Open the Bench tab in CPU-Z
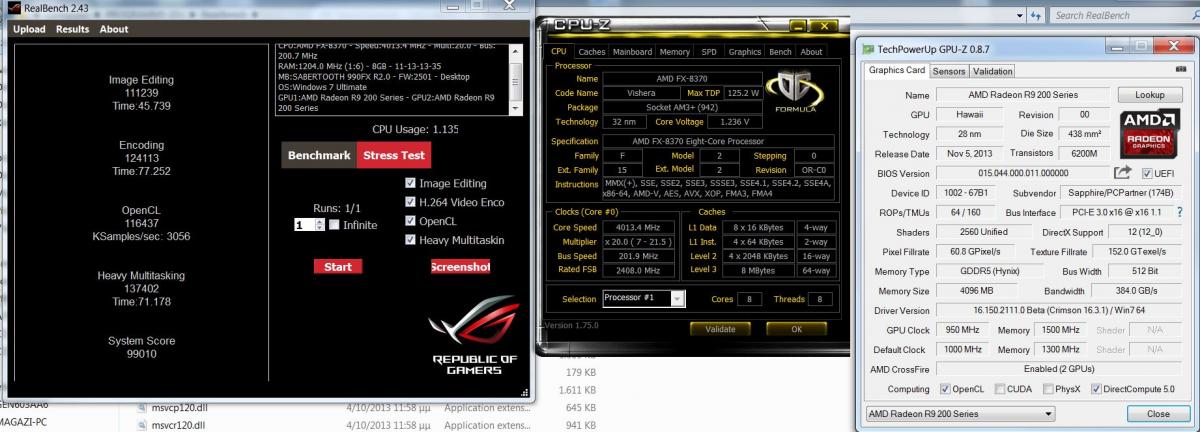This screenshot has height=432, width=1200. pos(780,52)
